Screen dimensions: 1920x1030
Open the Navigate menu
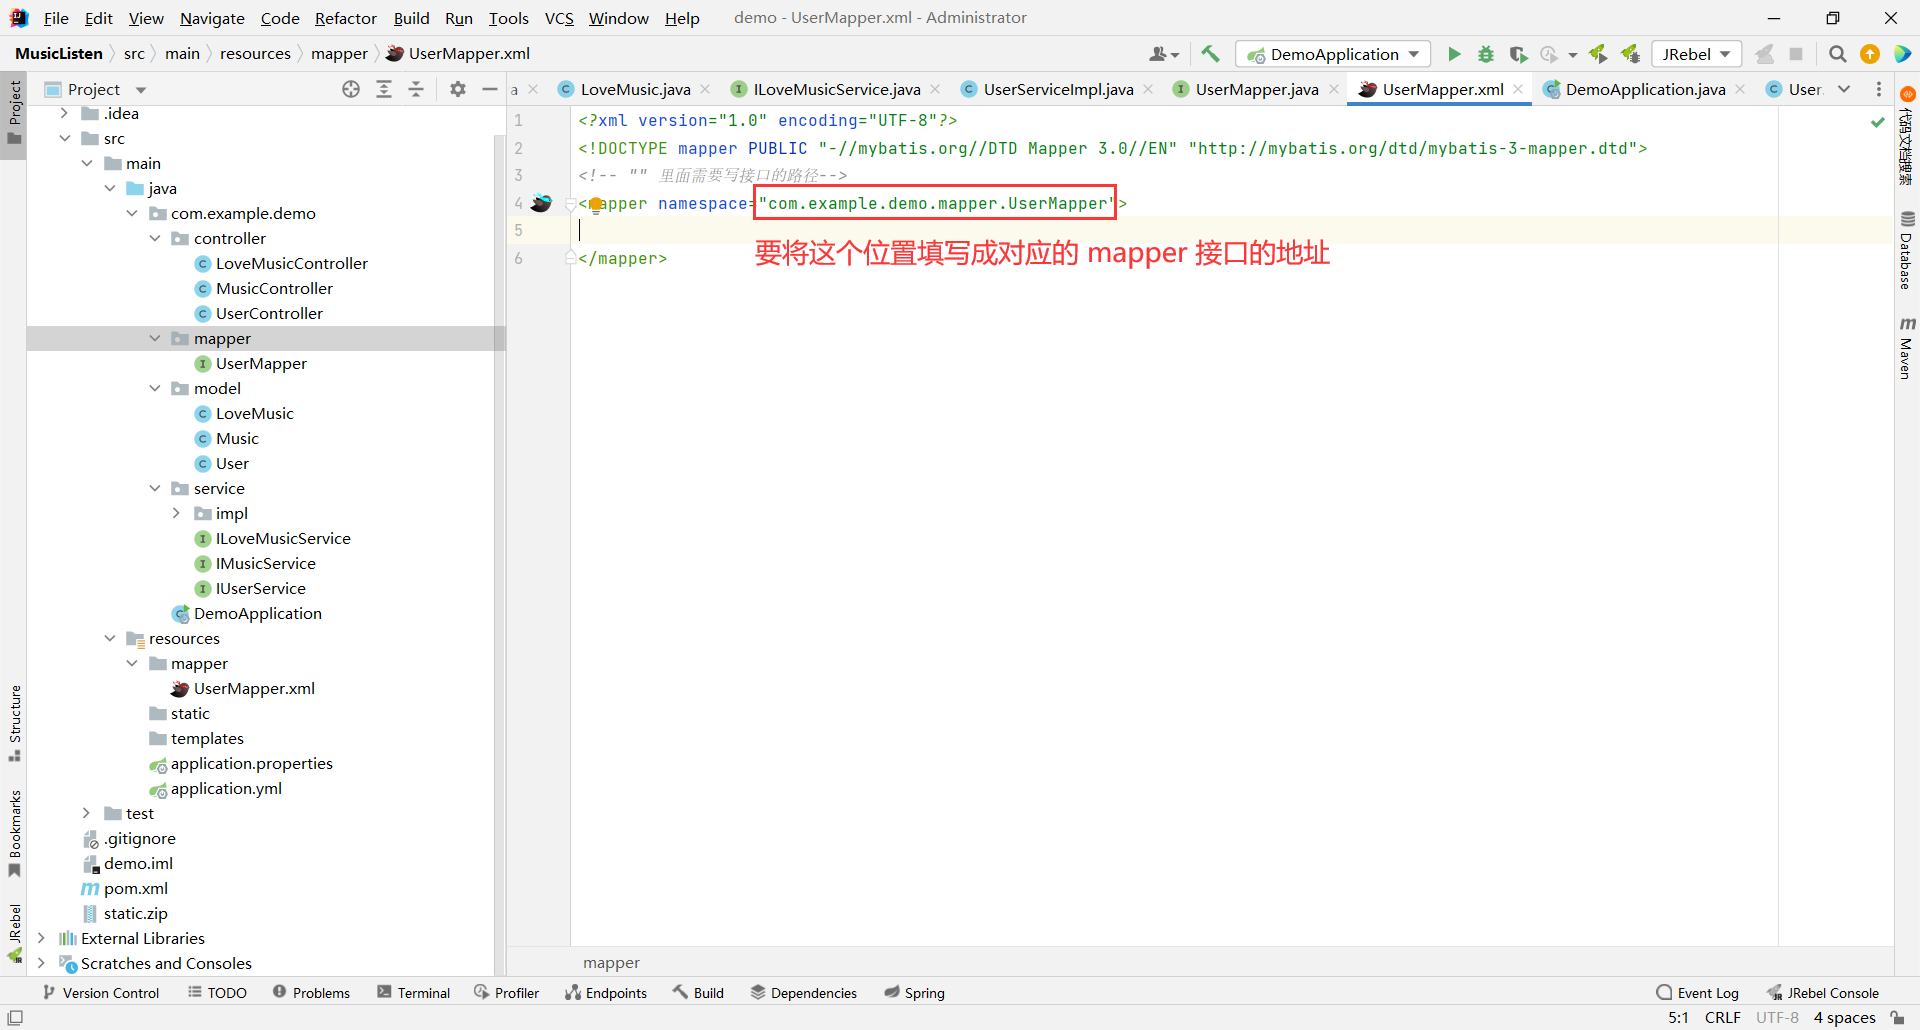212,18
